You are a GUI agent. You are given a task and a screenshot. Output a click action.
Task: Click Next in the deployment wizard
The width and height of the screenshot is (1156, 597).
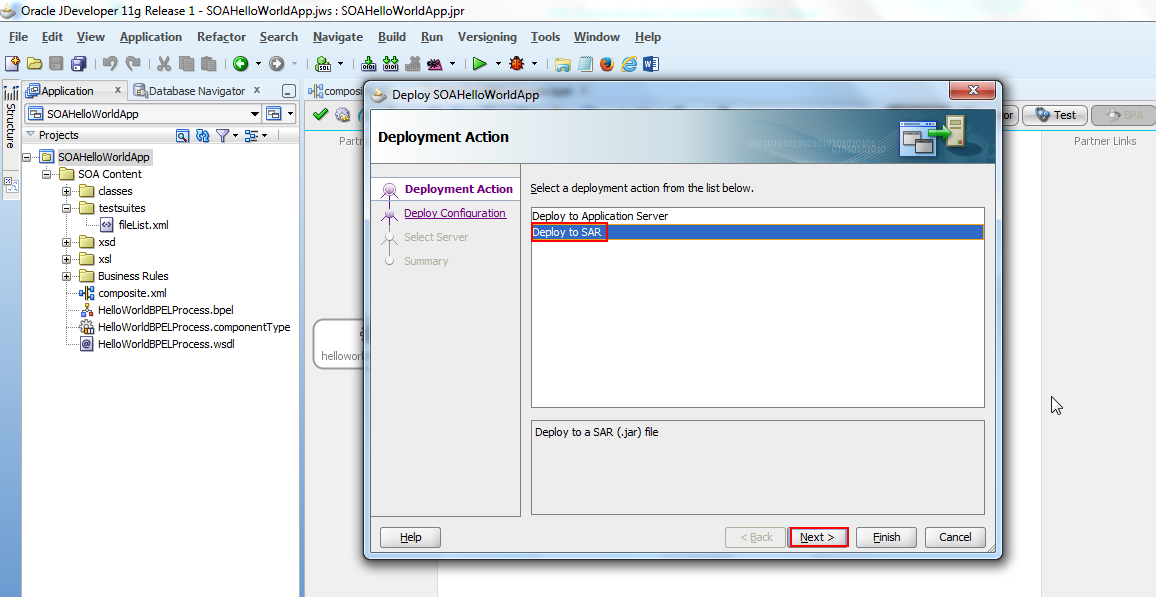(817, 537)
